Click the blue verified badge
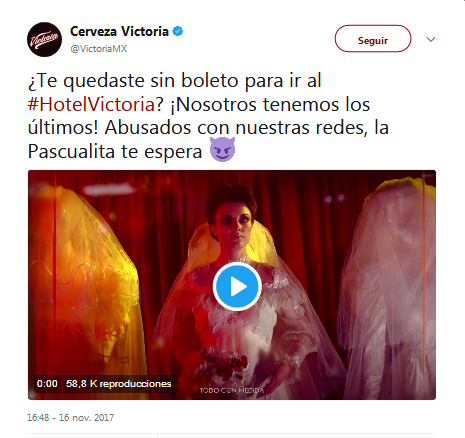This screenshot has width=465, height=438. point(178,31)
